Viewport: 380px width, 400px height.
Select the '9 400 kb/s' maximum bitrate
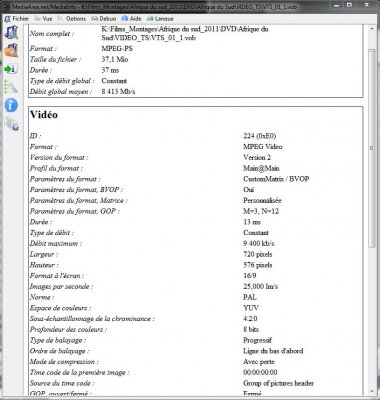click(x=259, y=243)
